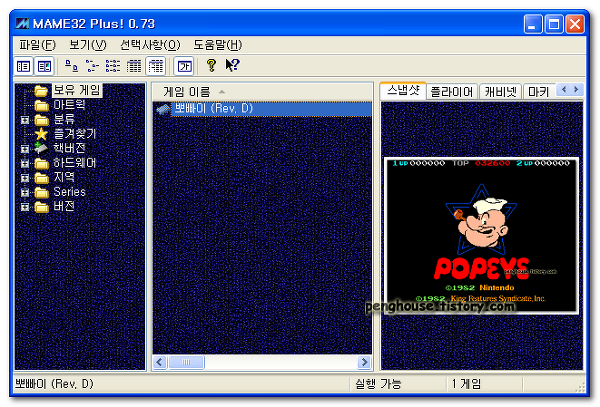Click the 버전 folder icon
600x407 pixels.
click(x=41, y=207)
